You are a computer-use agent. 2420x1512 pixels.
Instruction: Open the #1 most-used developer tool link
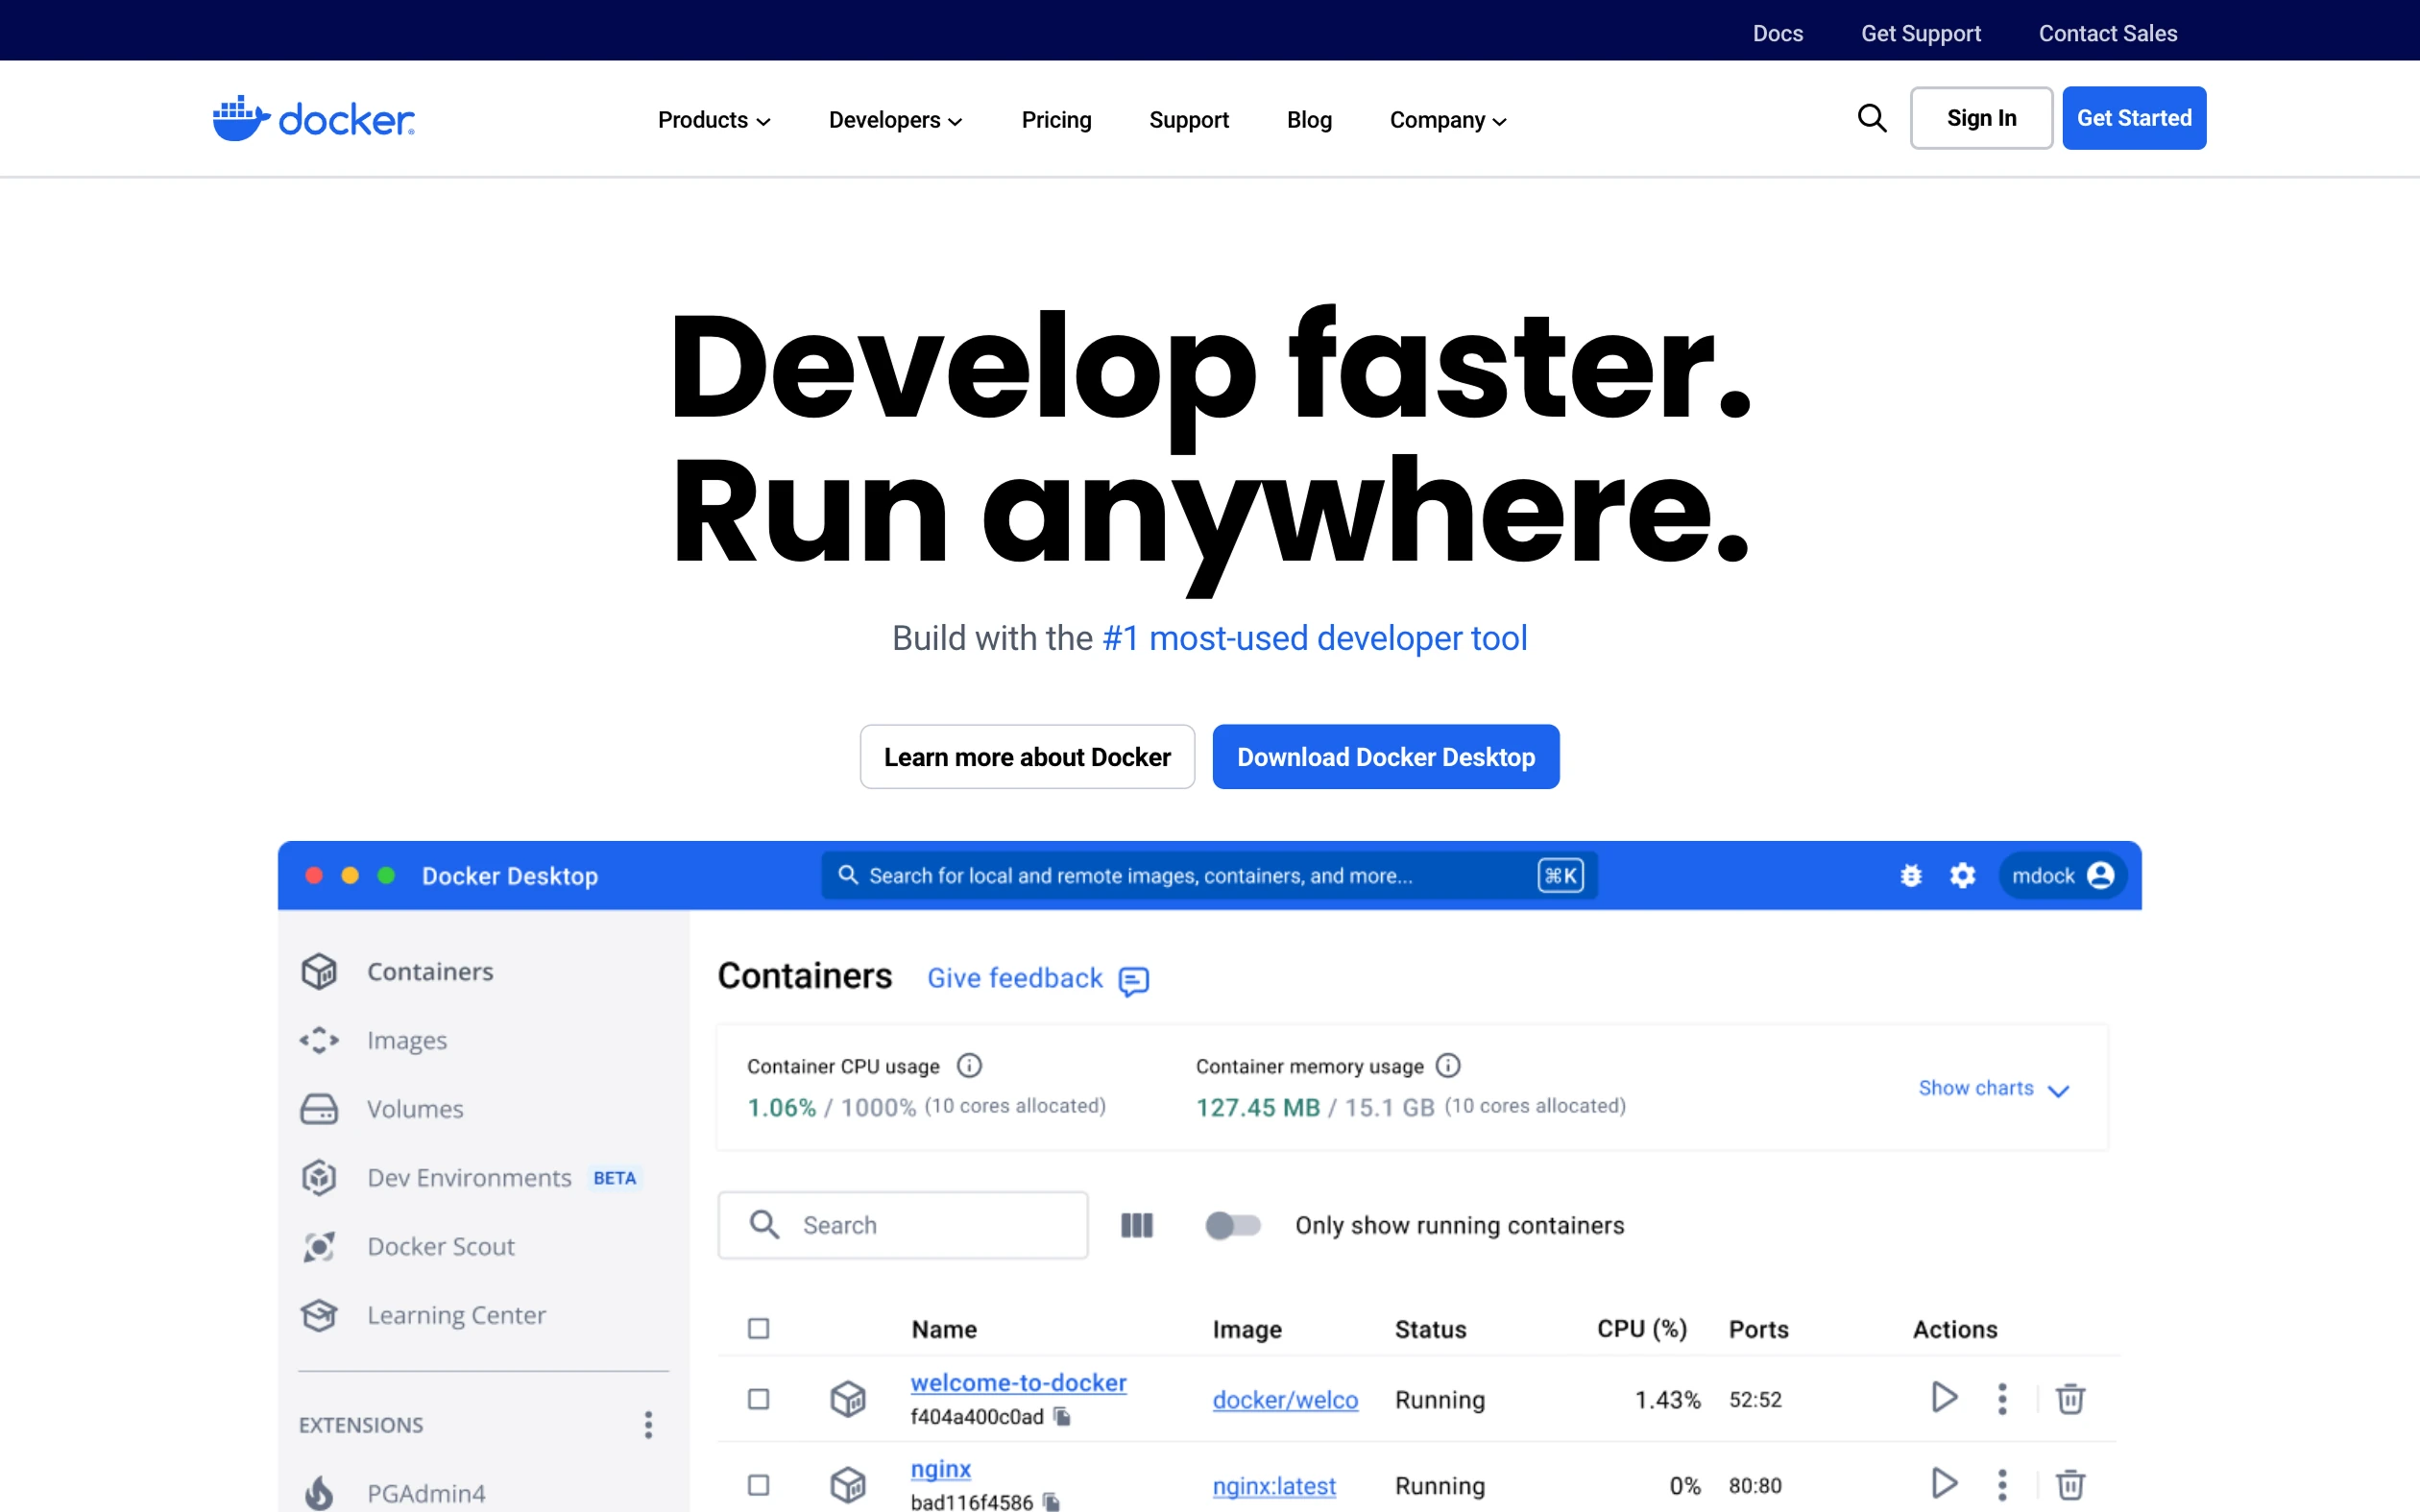pos(1315,638)
